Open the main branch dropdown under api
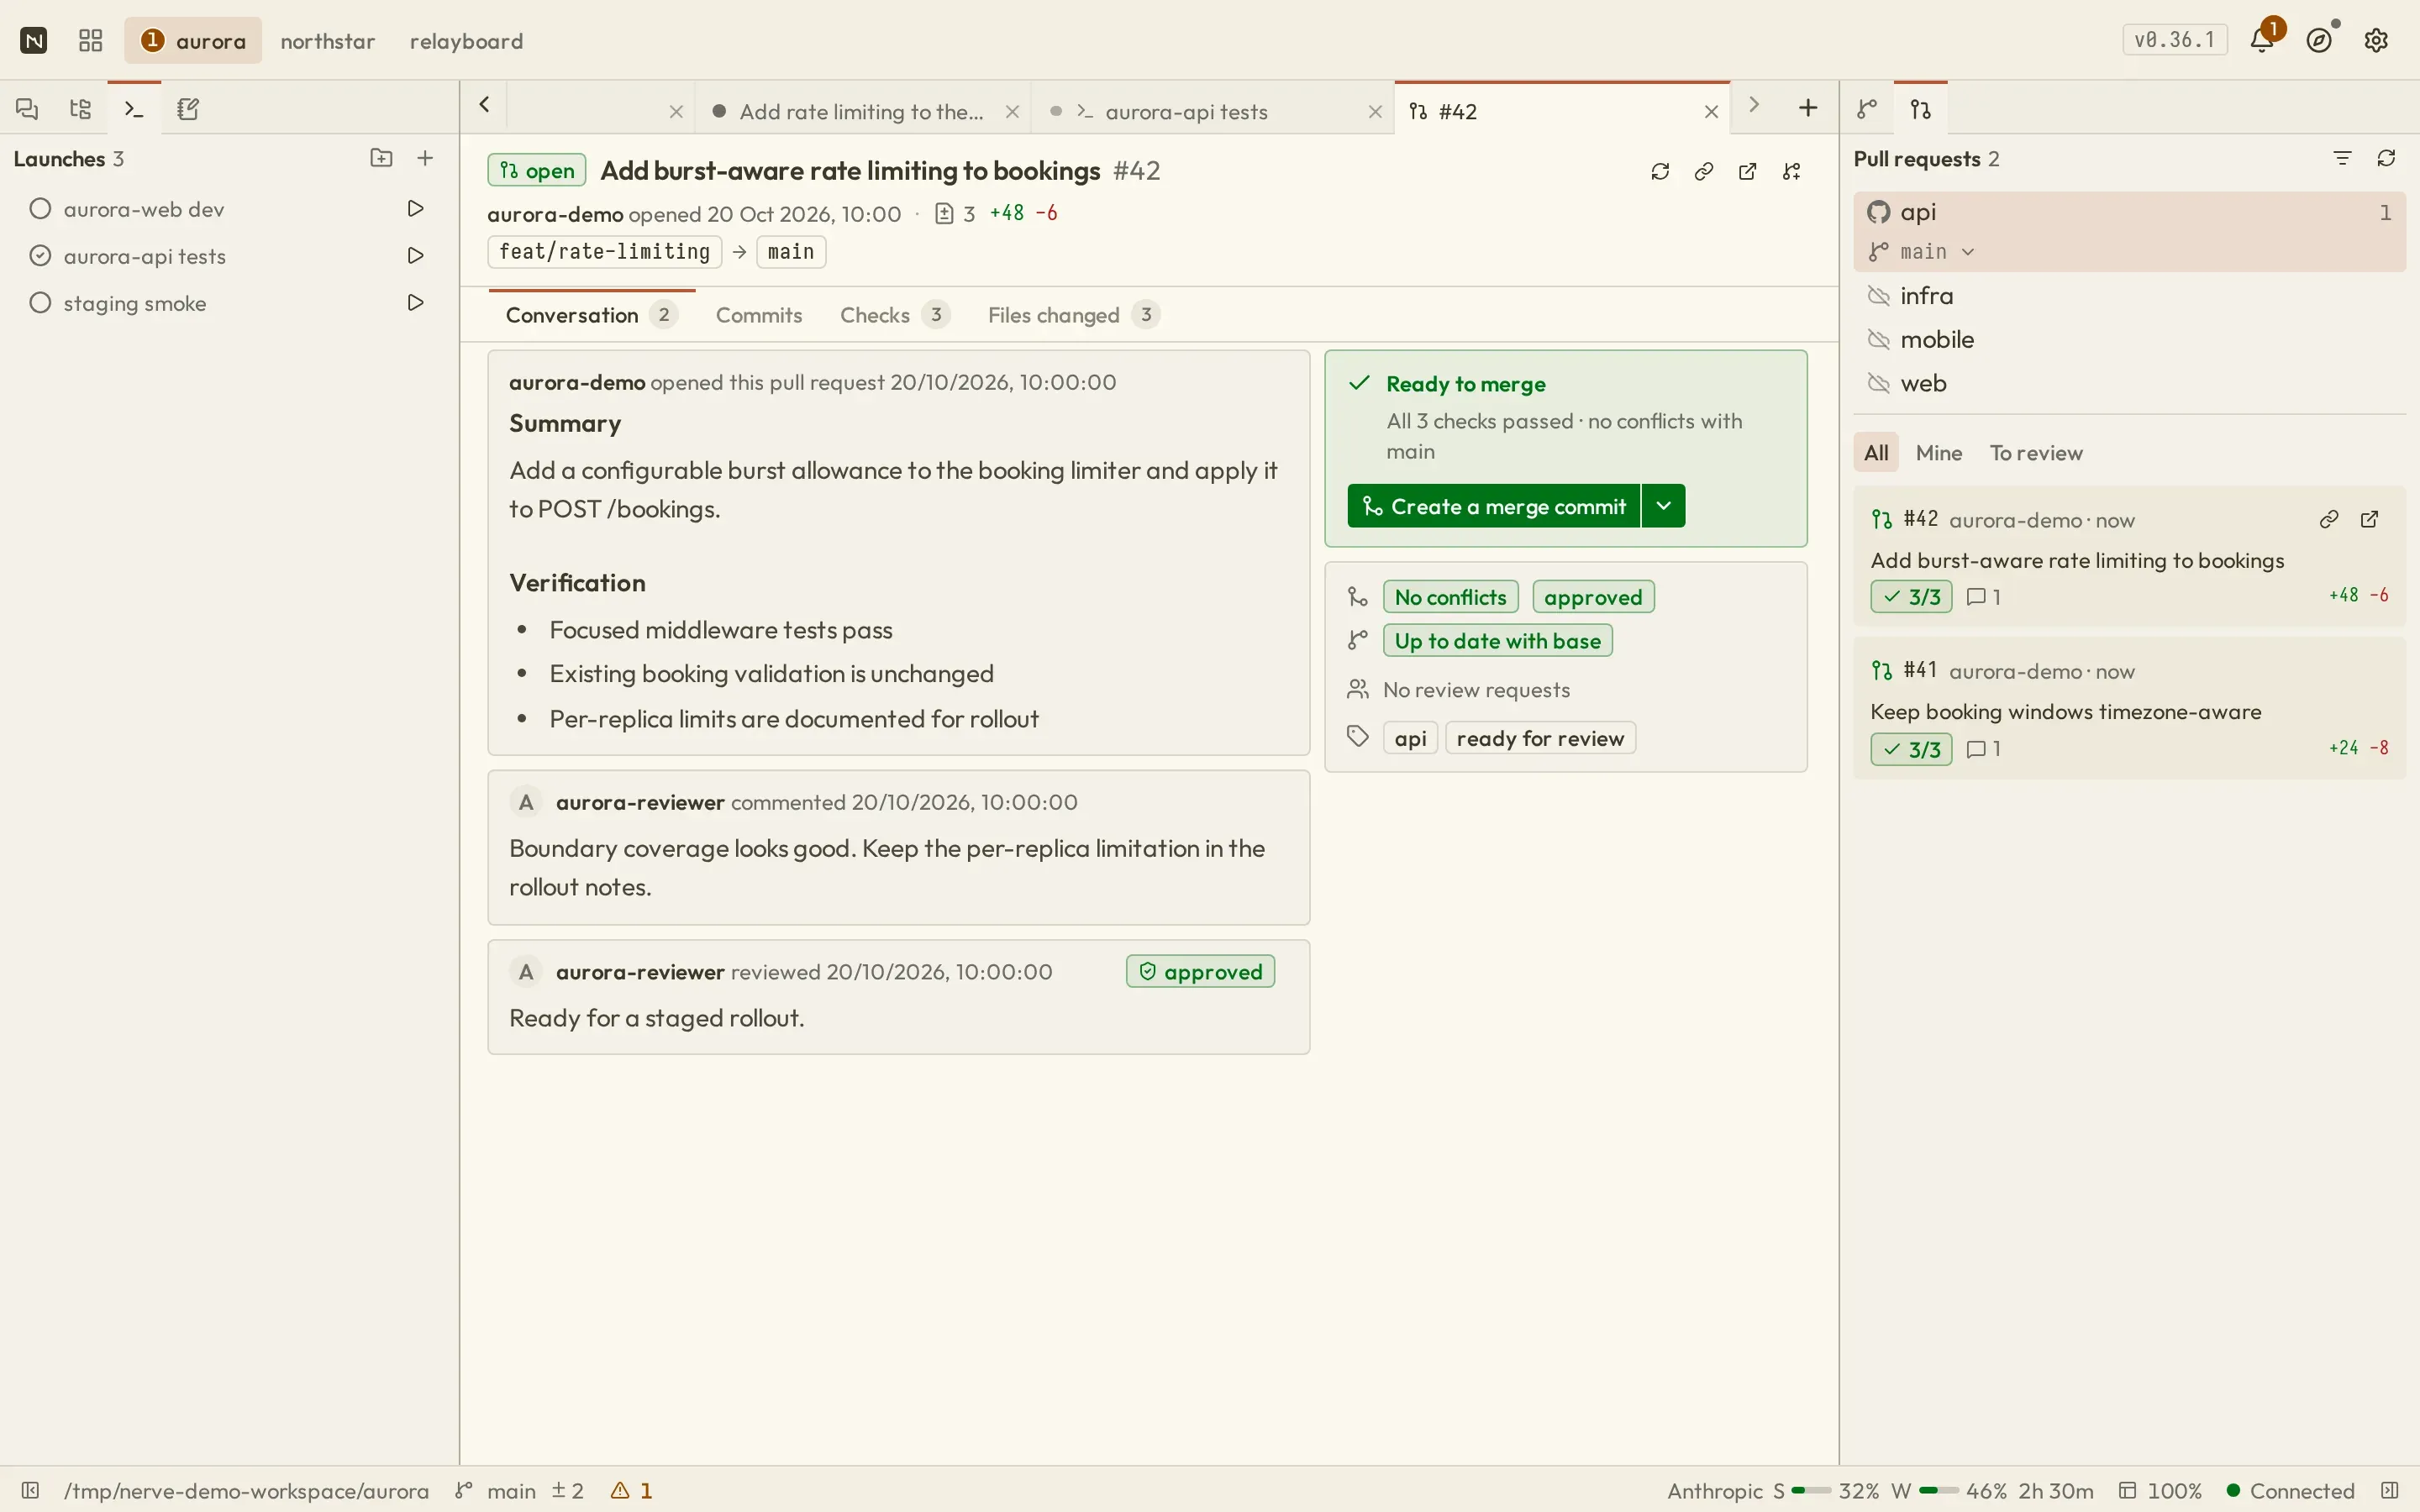Screen dimensions: 2420x1512 [1922, 252]
